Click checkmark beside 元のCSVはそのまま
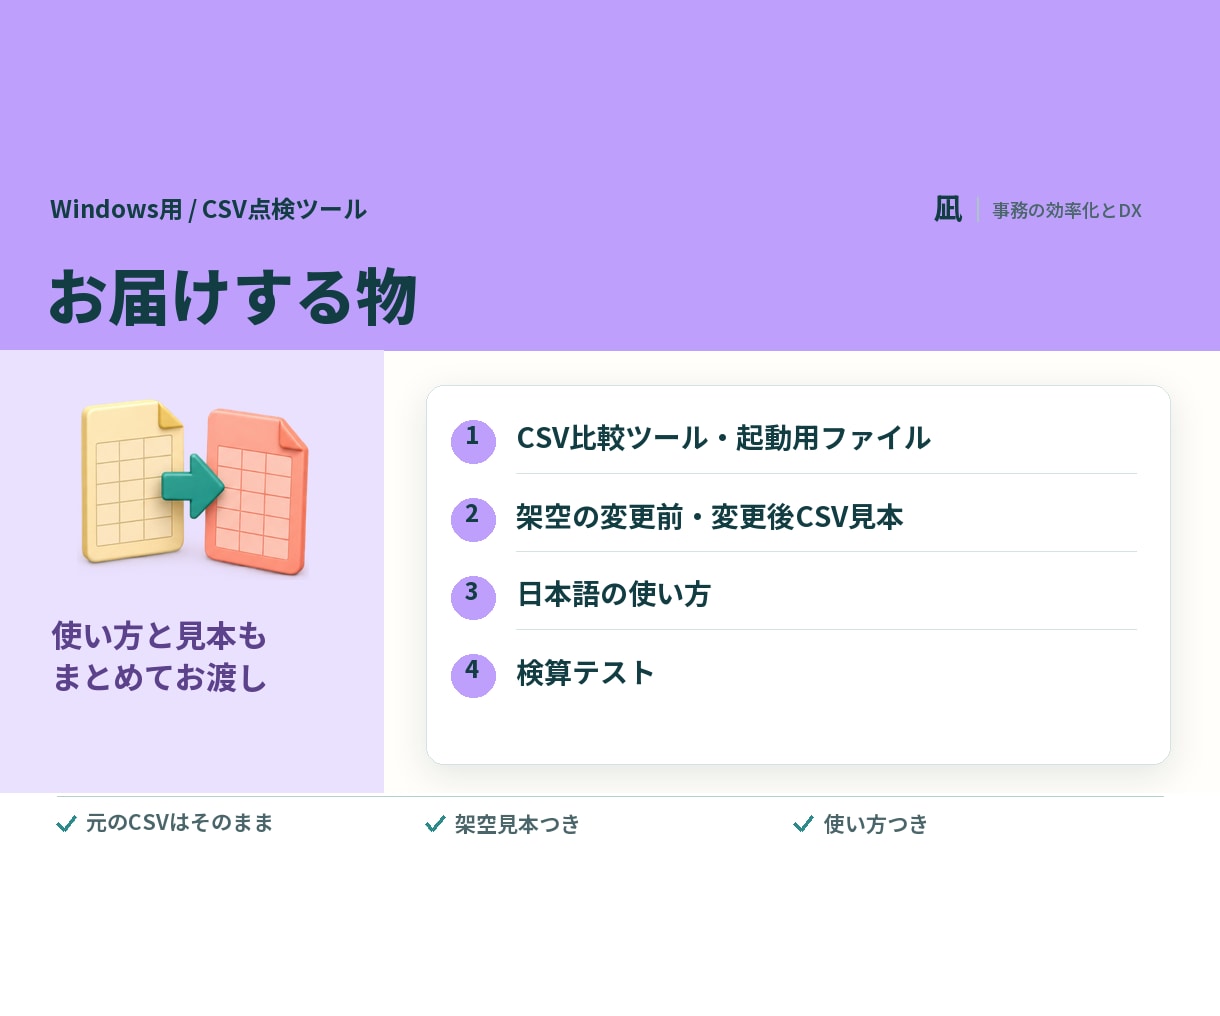The image size is (1220, 1016). [67, 824]
